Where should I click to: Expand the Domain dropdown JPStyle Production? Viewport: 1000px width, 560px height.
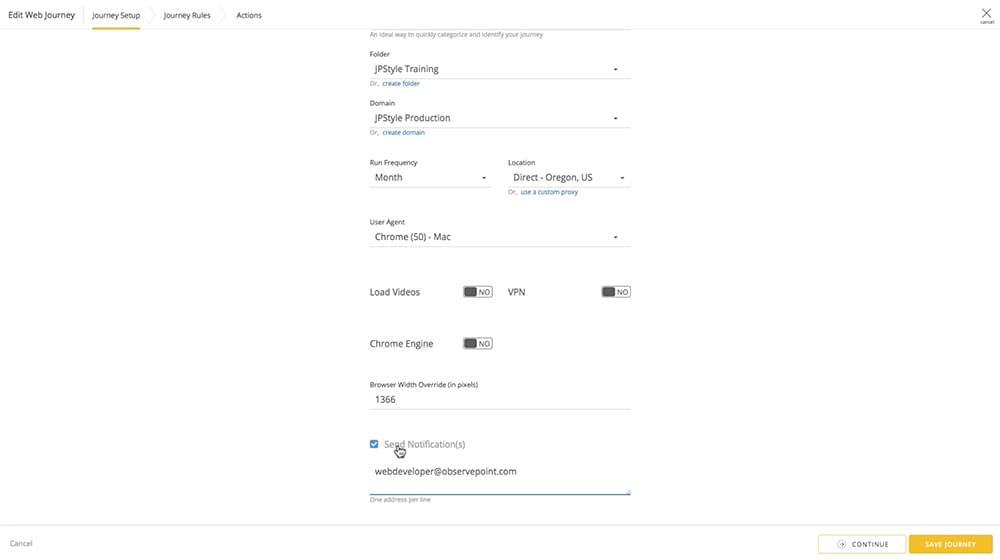[499, 118]
